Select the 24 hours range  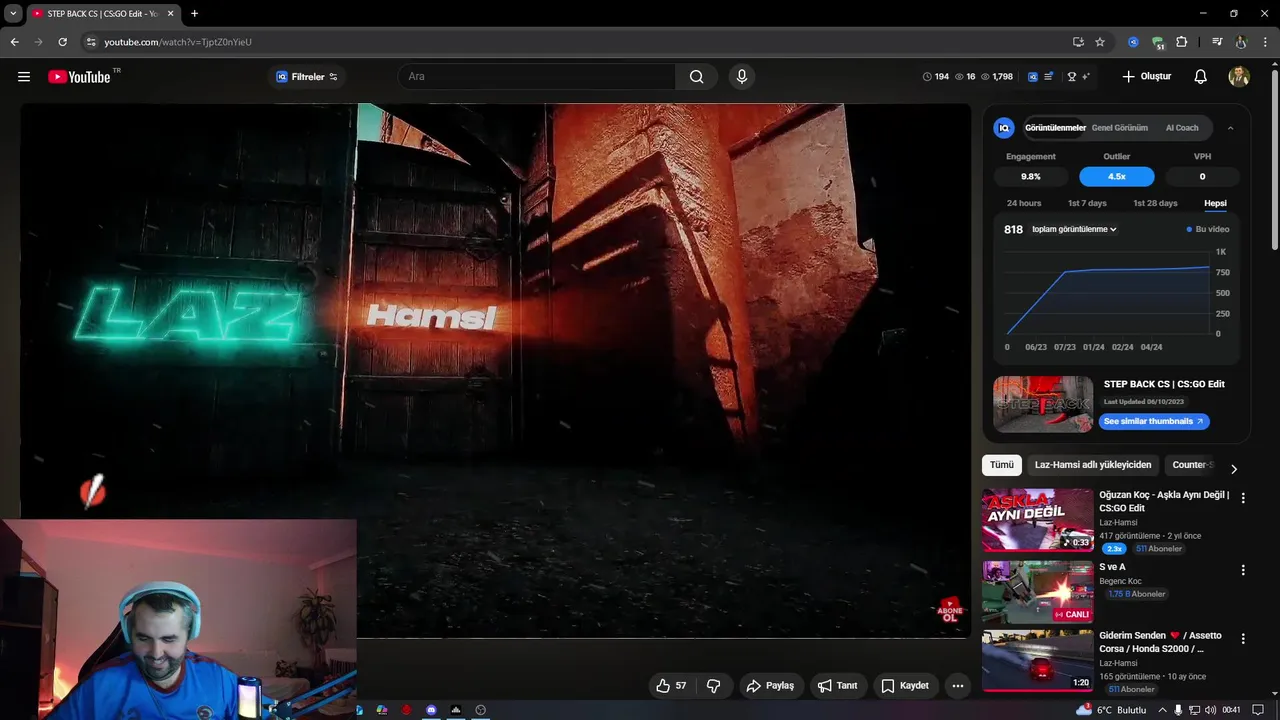coord(1024,203)
